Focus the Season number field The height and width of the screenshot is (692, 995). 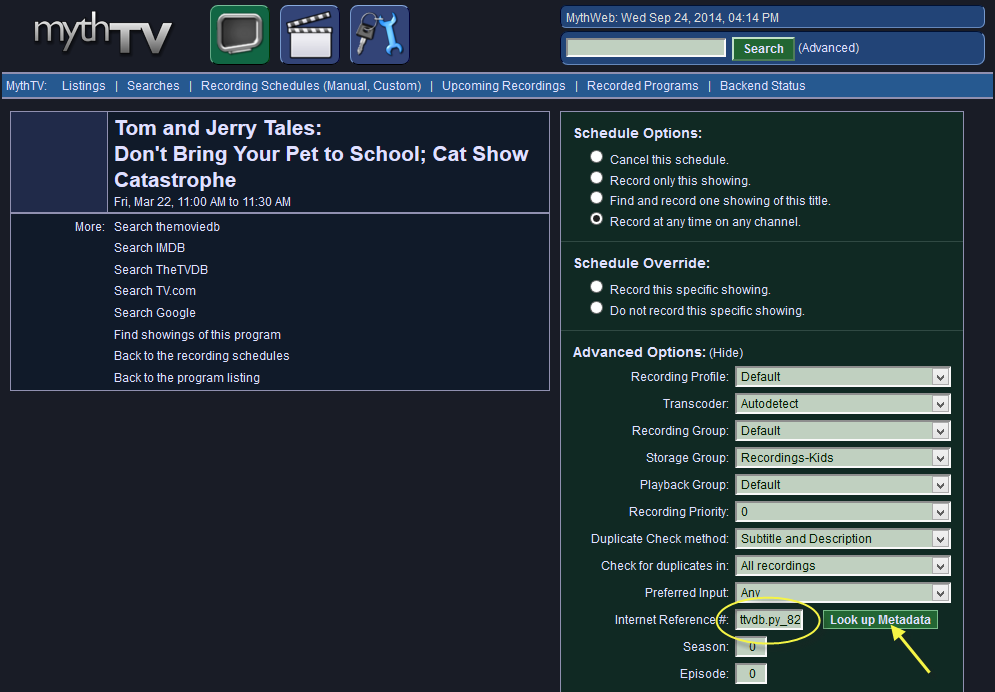(x=751, y=647)
